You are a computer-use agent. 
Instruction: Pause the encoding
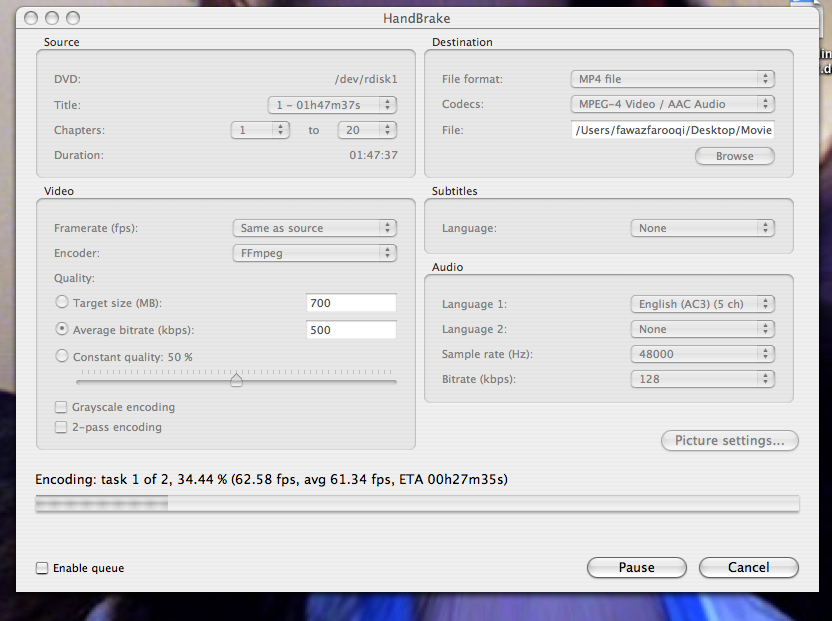tap(637, 567)
